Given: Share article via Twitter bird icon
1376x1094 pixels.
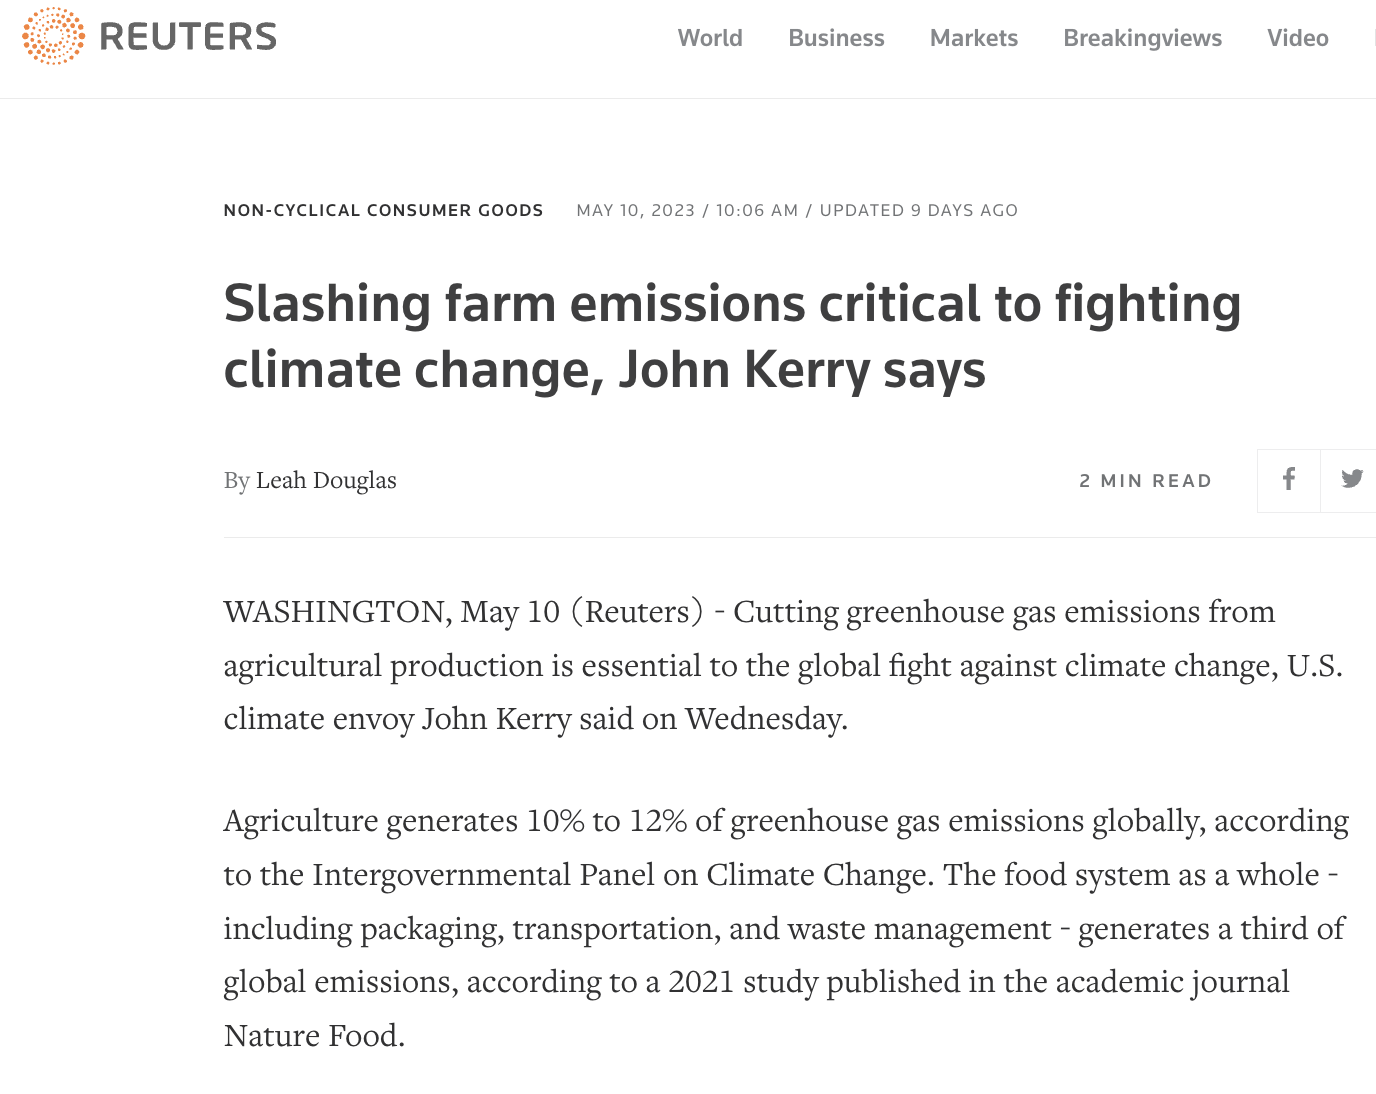Looking at the screenshot, I should pyautogui.click(x=1352, y=480).
